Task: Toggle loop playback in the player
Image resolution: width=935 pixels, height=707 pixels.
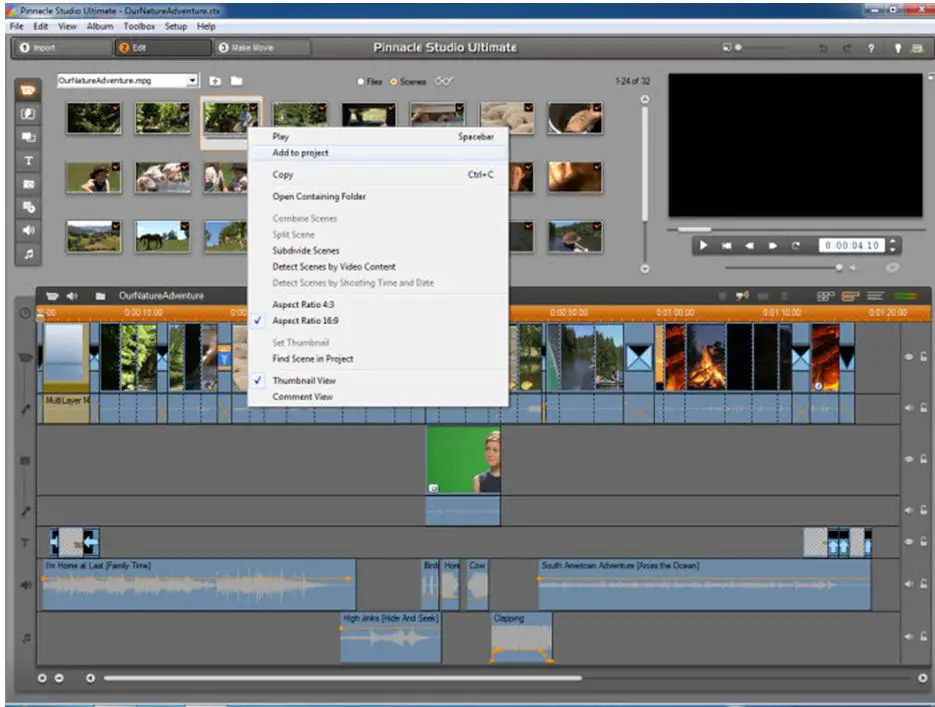Action: [x=795, y=246]
